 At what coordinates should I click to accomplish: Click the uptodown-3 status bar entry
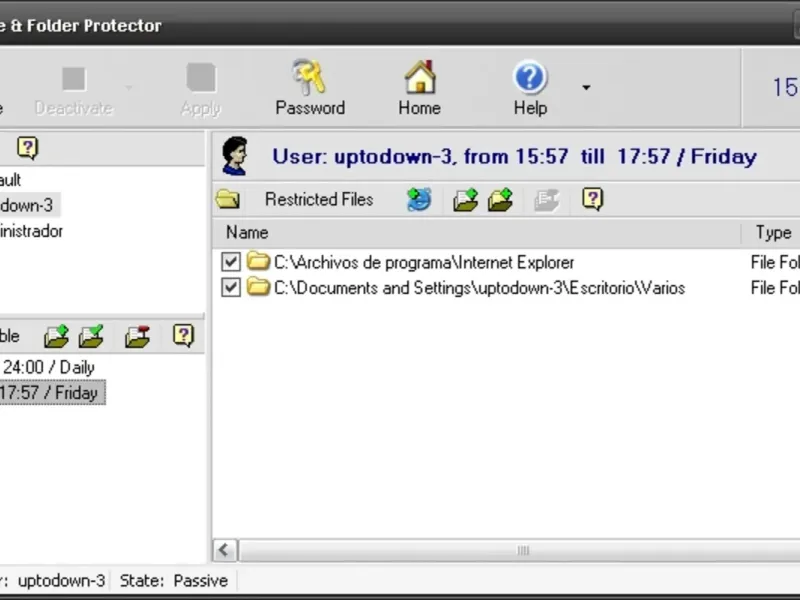pos(61,581)
